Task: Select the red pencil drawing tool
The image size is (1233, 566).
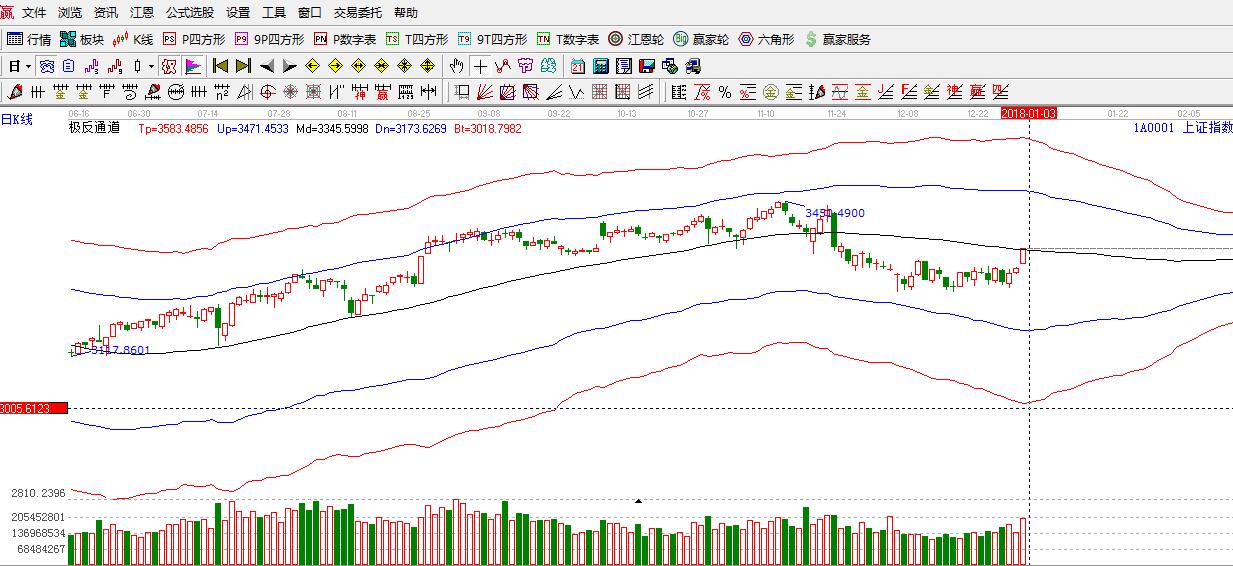Action: point(14,93)
